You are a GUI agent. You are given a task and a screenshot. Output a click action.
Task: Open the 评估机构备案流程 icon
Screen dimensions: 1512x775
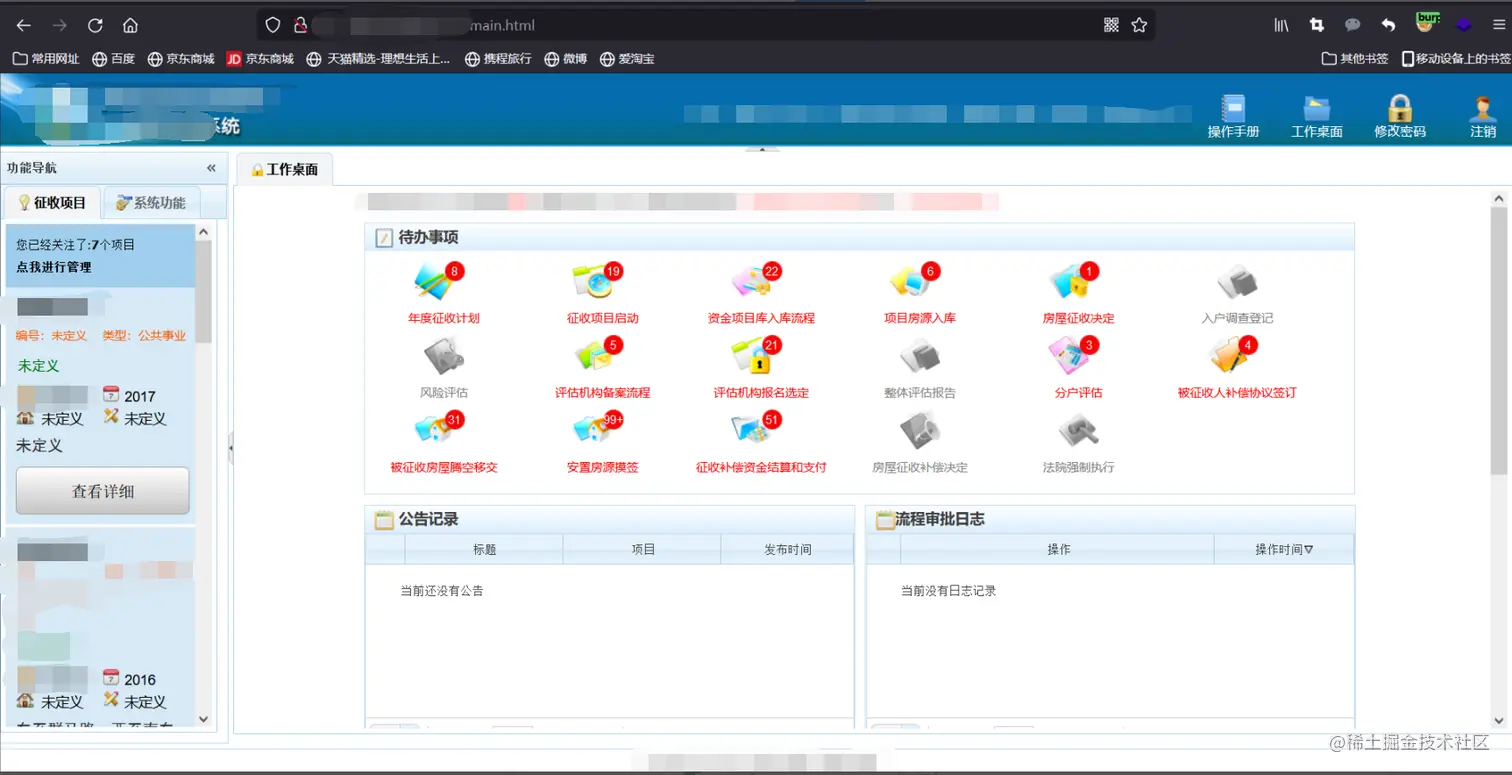(596, 357)
